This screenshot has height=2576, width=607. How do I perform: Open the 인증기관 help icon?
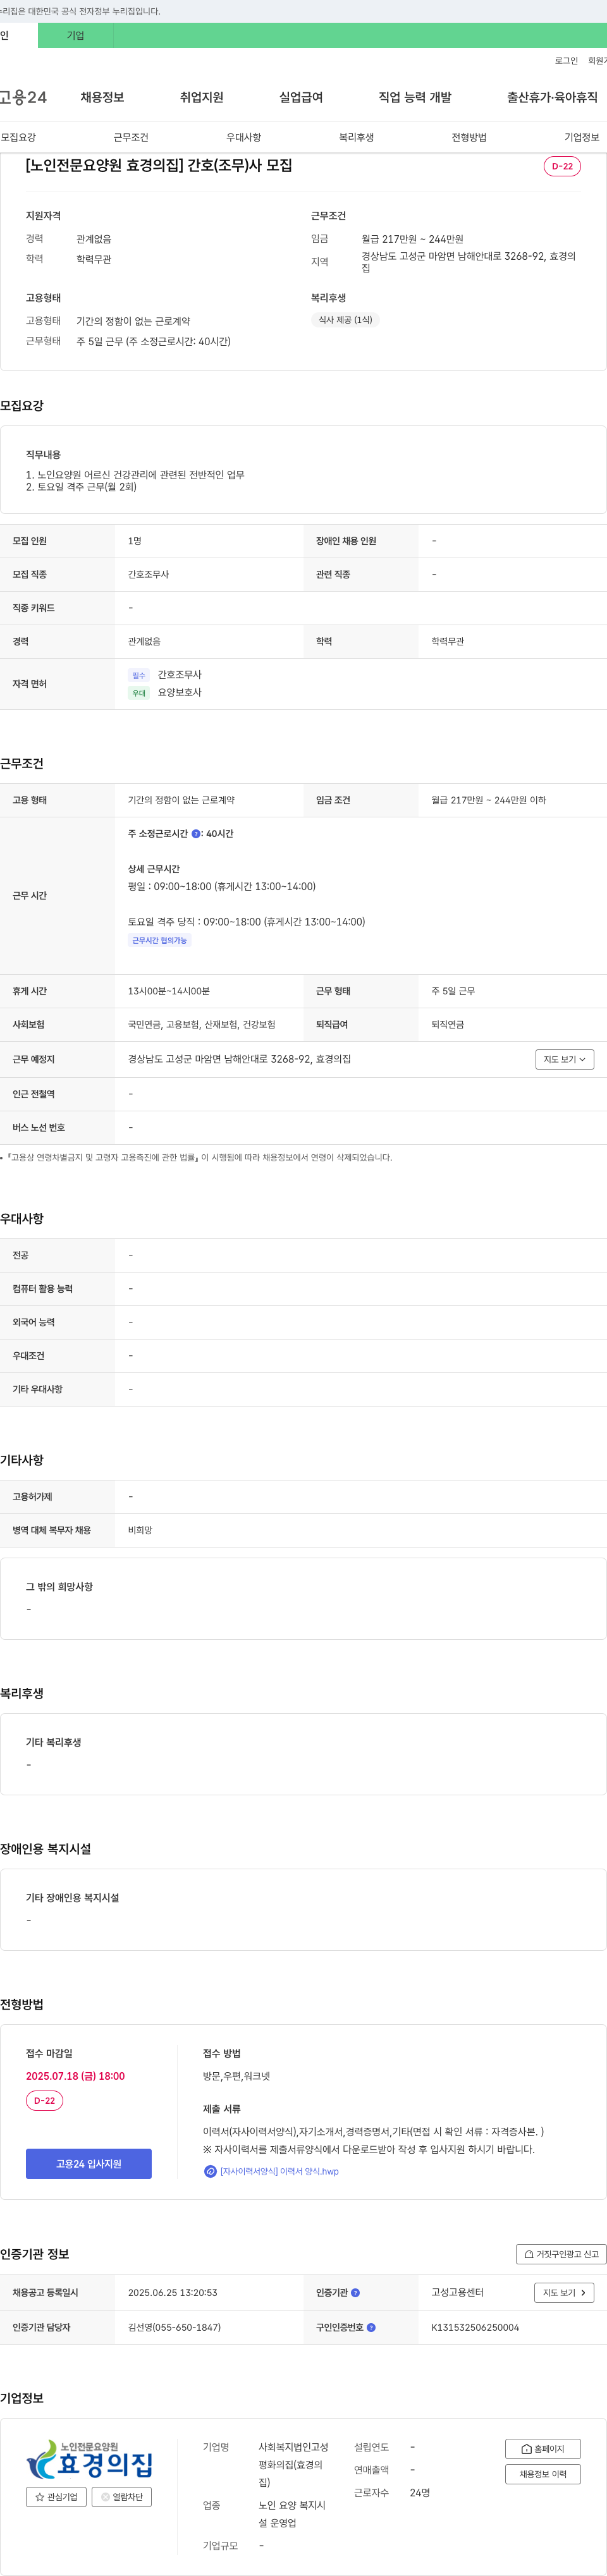pos(355,2292)
